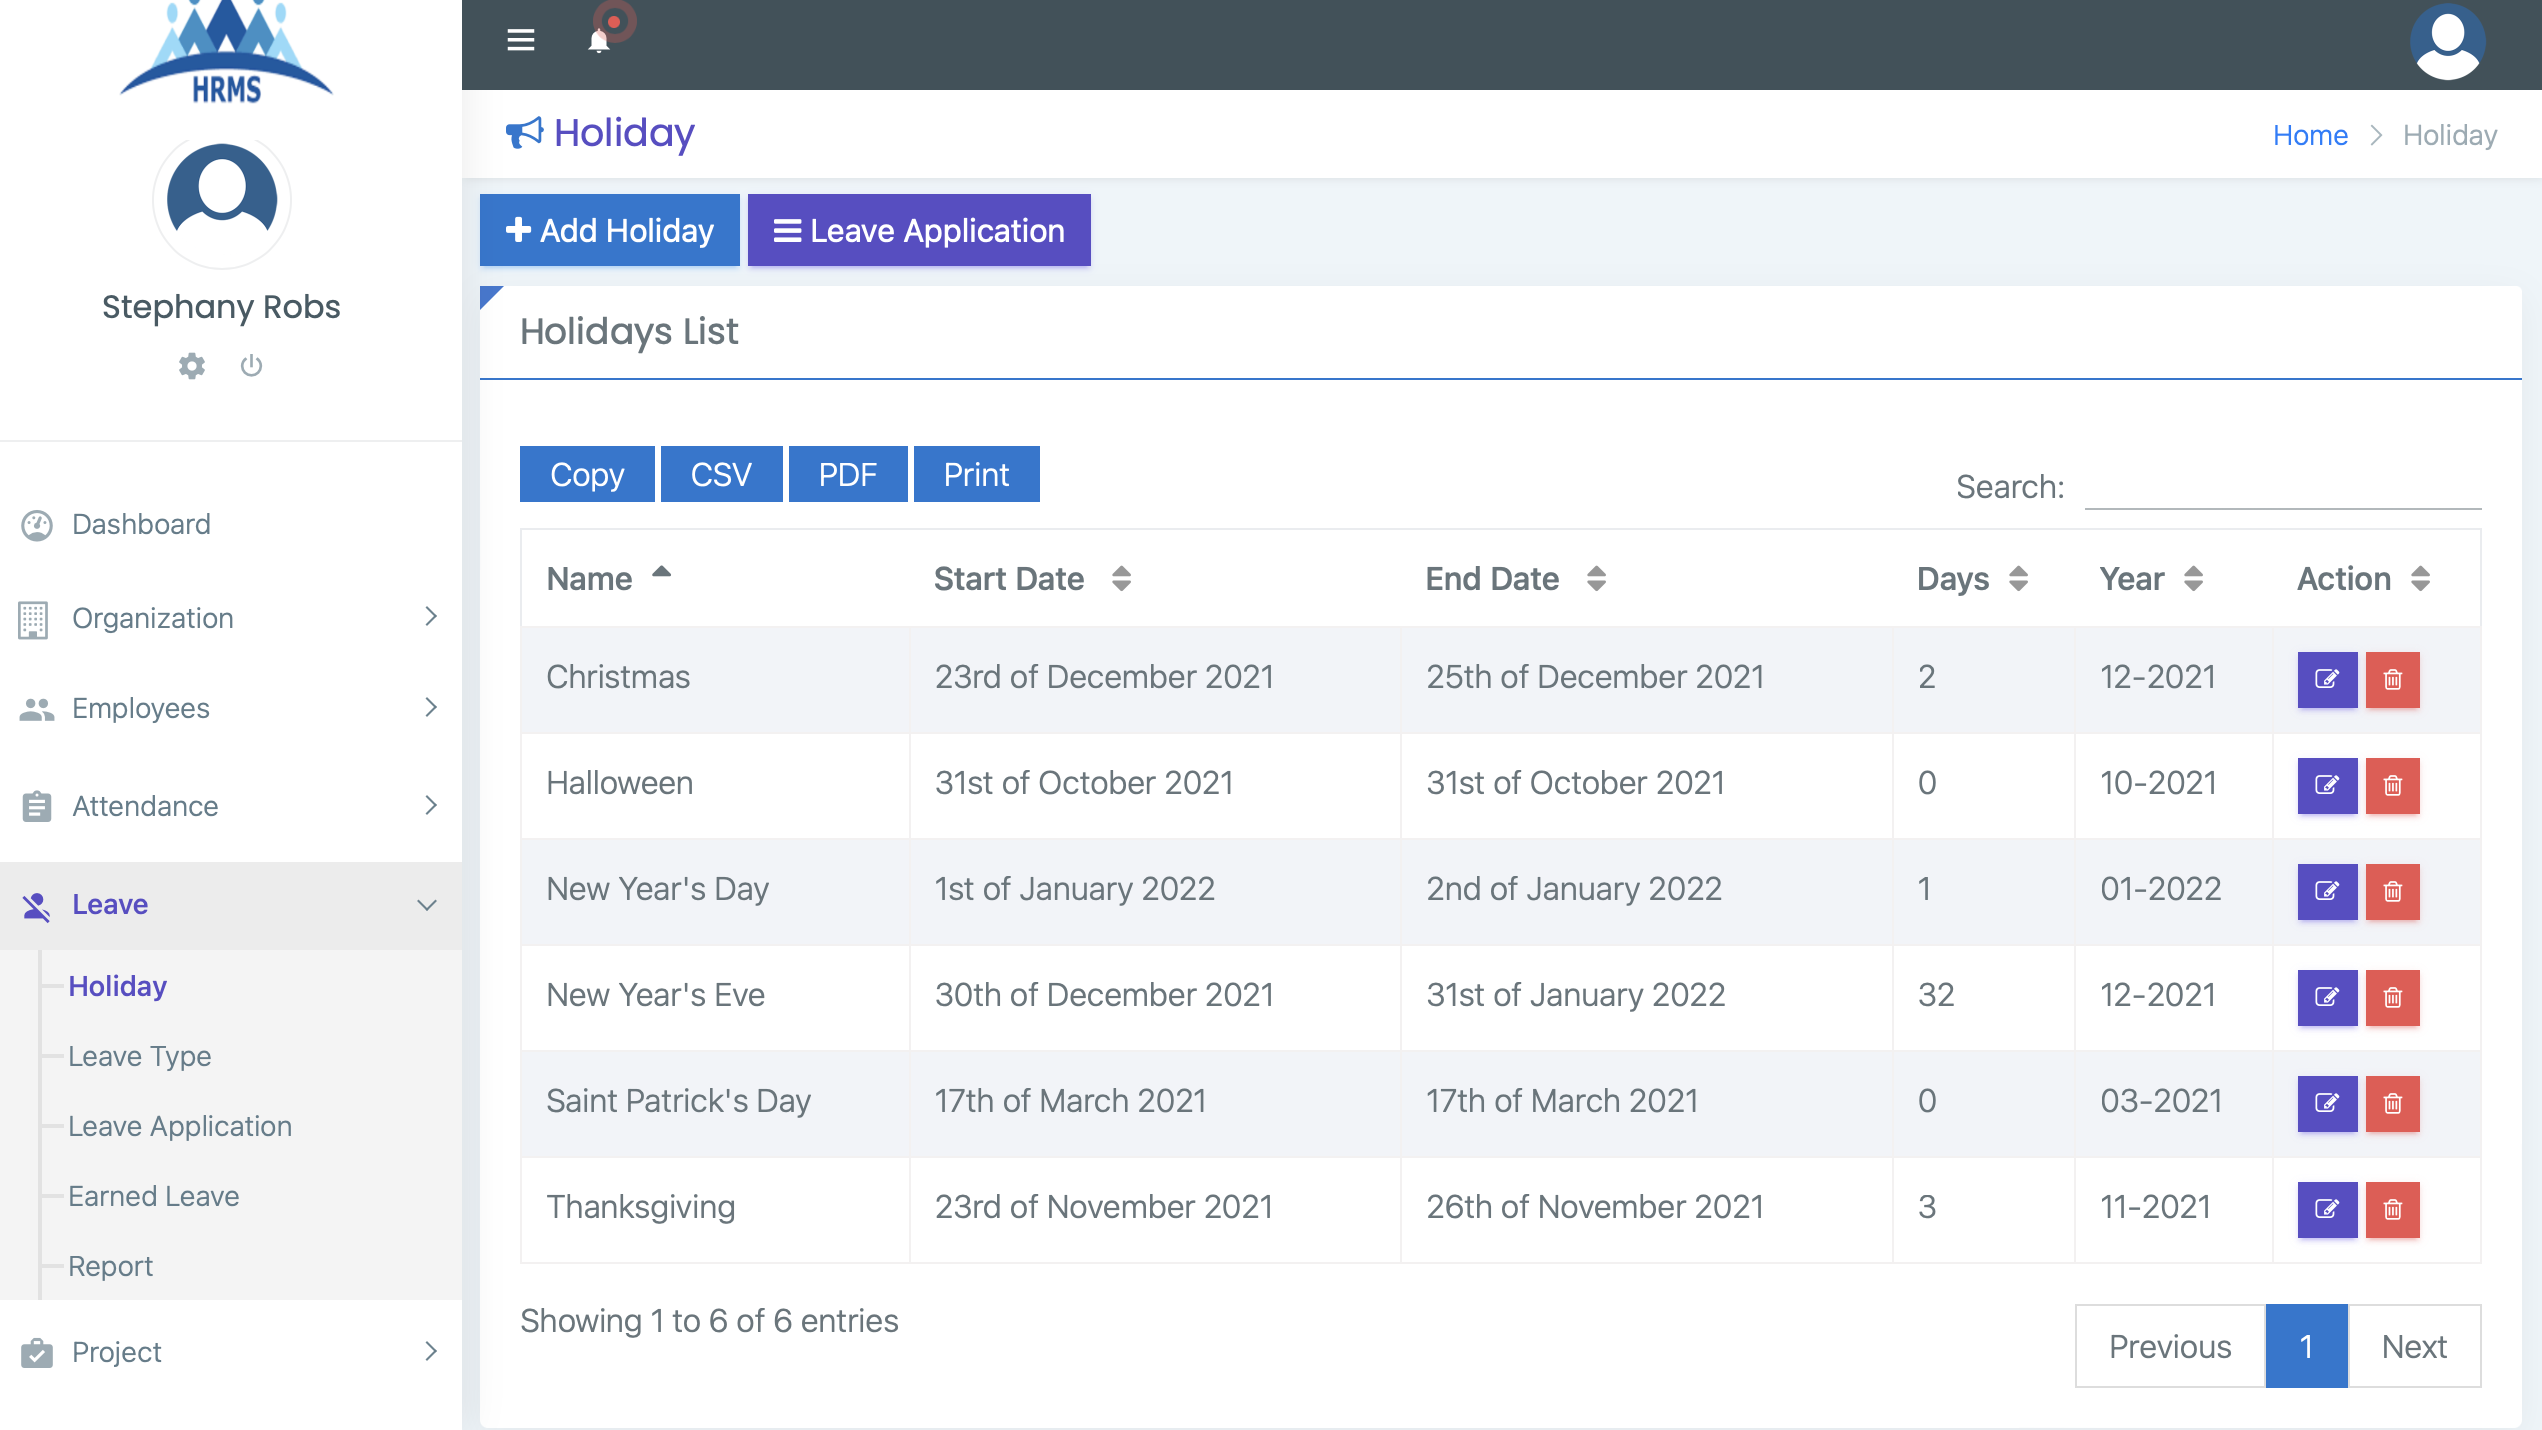The image size is (2542, 1430).
Task: Select page 1 in pagination
Action: coord(2306,1346)
